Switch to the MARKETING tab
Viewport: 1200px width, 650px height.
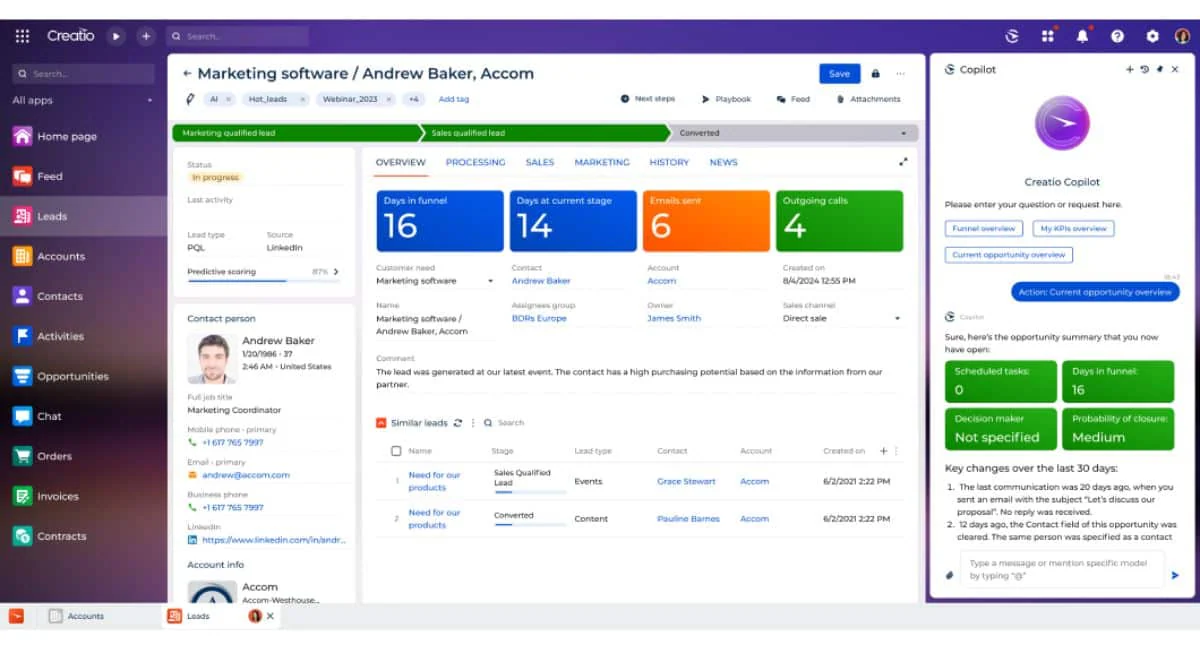tap(602, 162)
